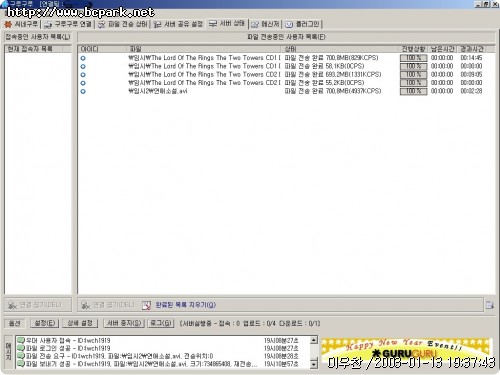
Task: Stop the server with 서버 중지(S)
Action: point(124,323)
